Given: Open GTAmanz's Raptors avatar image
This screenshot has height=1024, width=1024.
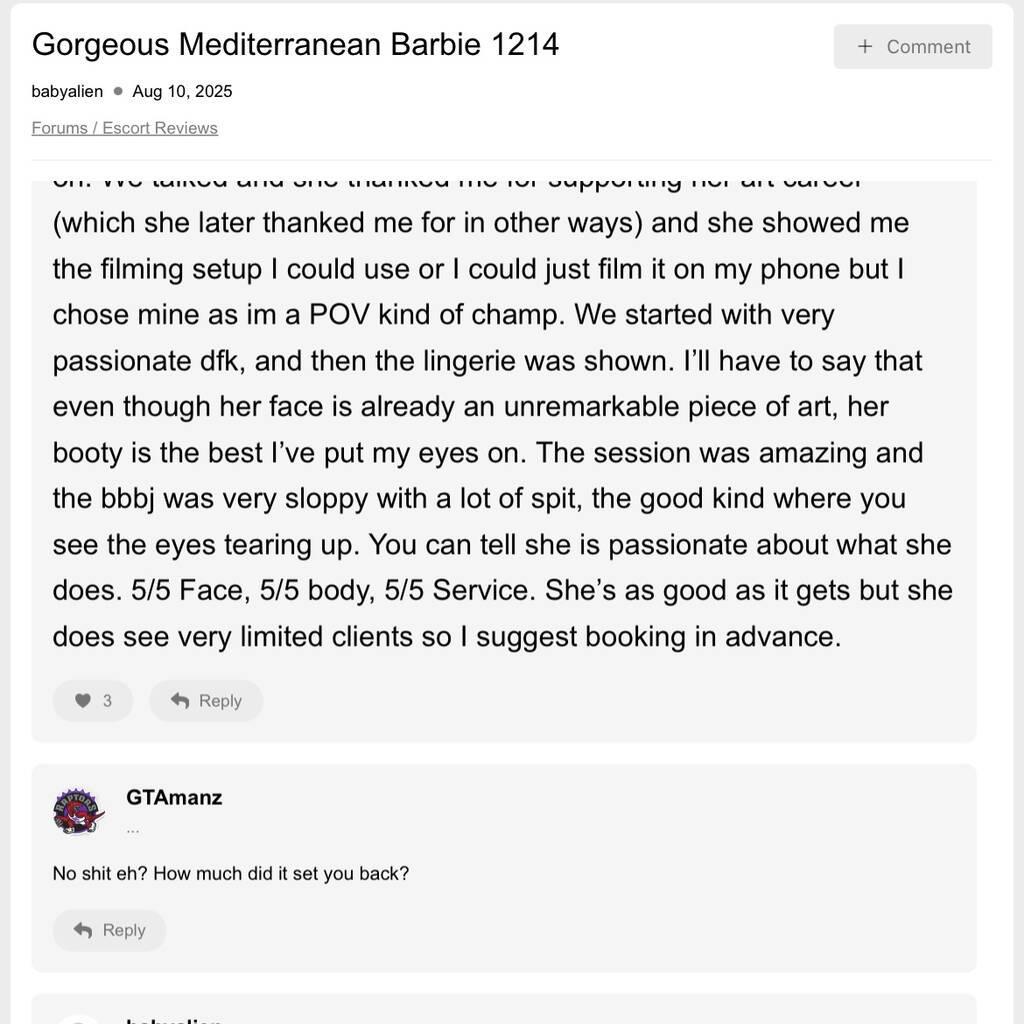Looking at the screenshot, I should [x=78, y=810].
